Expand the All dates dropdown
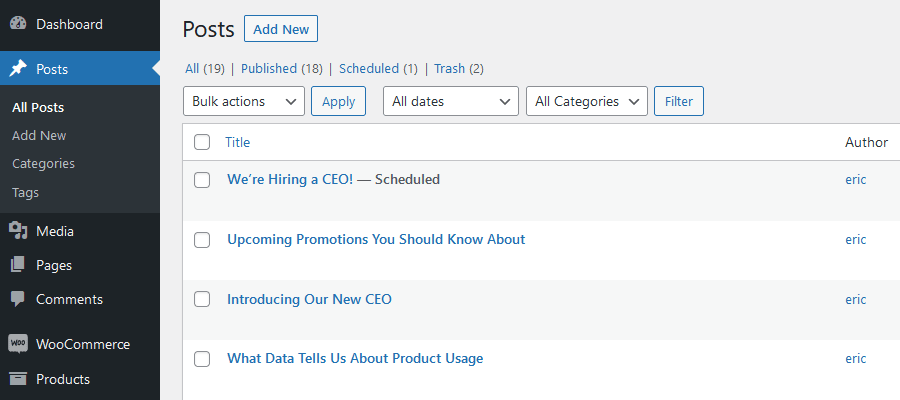Image resolution: width=900 pixels, height=400 pixels. 451,101
